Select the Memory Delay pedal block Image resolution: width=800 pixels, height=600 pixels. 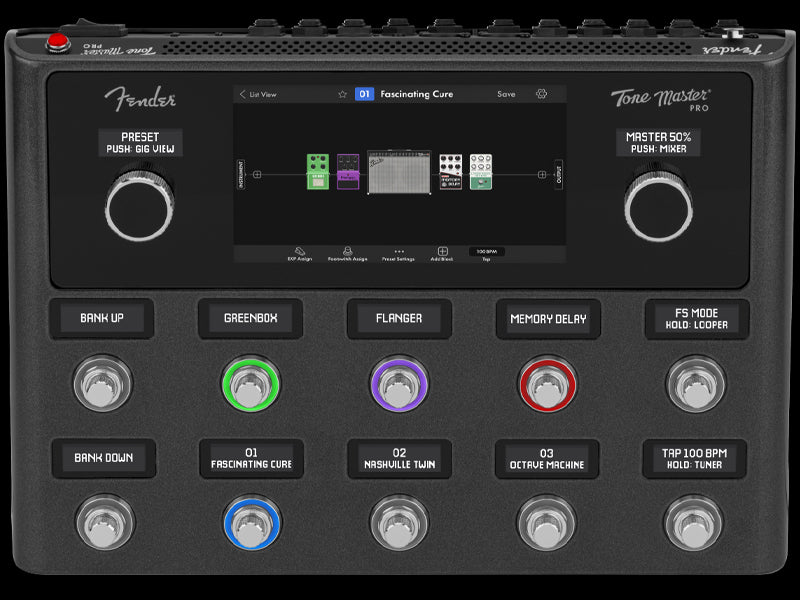[x=451, y=172]
